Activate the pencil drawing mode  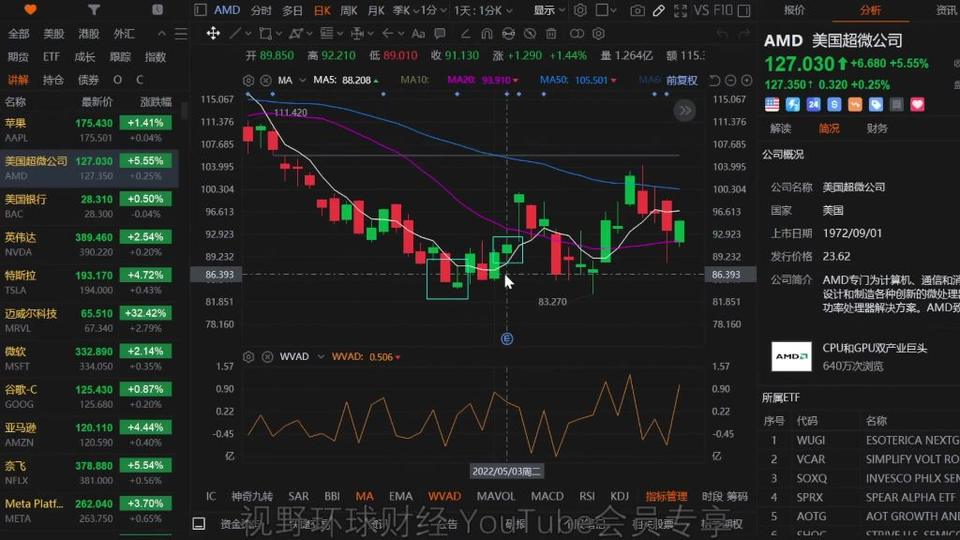659,10
